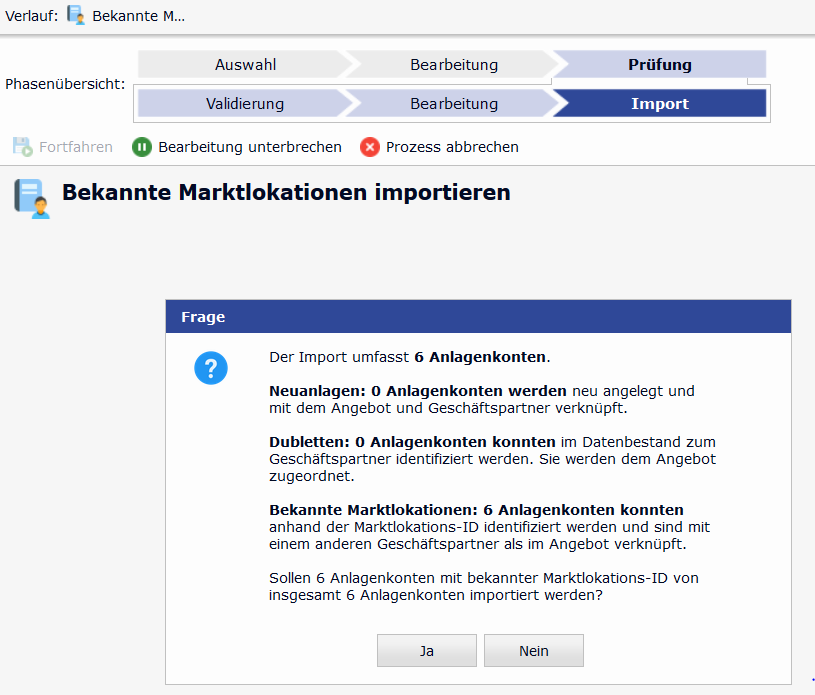The width and height of the screenshot is (815, 695).
Task: Click the blue question mark icon
Action: (x=211, y=369)
